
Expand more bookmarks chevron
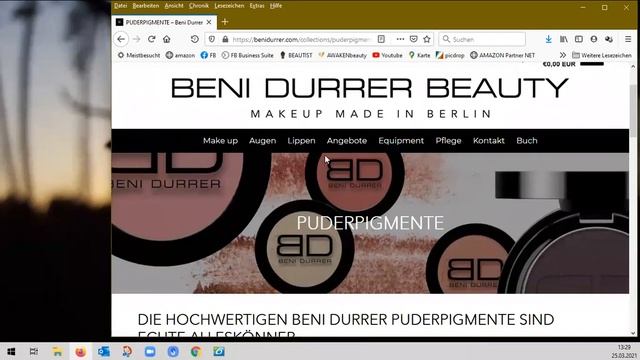(x=563, y=55)
